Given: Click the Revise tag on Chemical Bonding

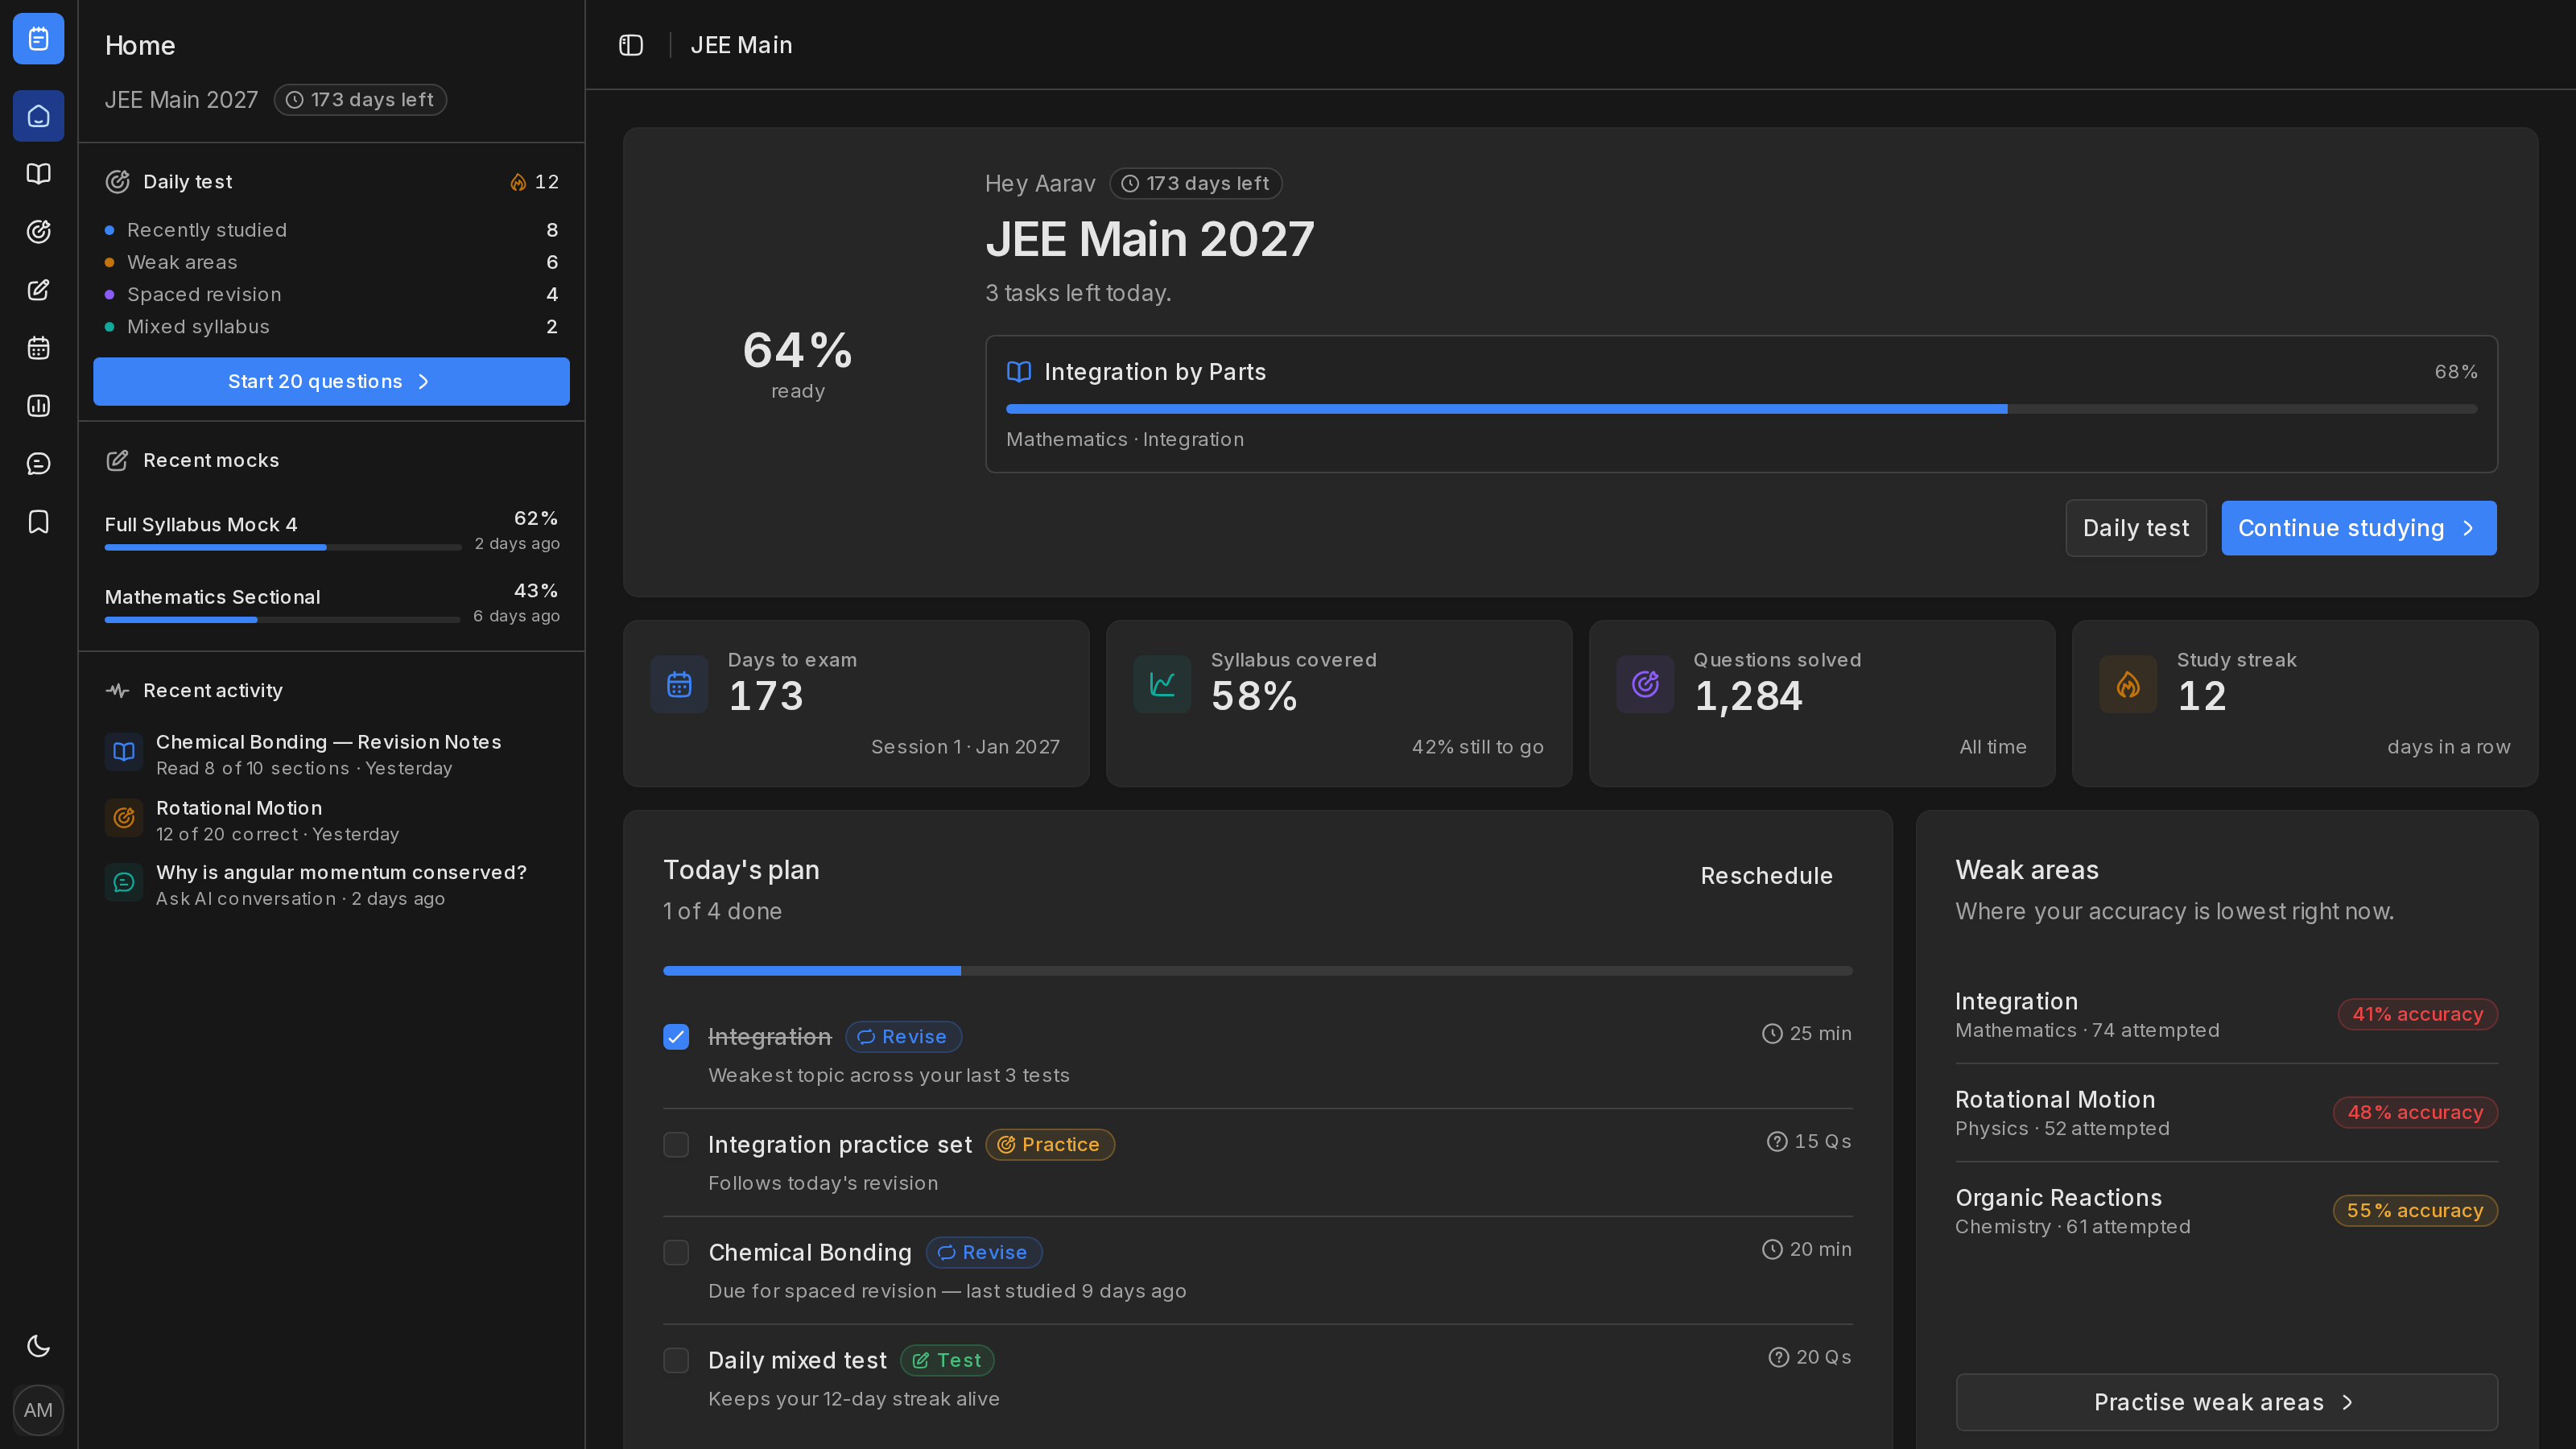Looking at the screenshot, I should point(983,1253).
